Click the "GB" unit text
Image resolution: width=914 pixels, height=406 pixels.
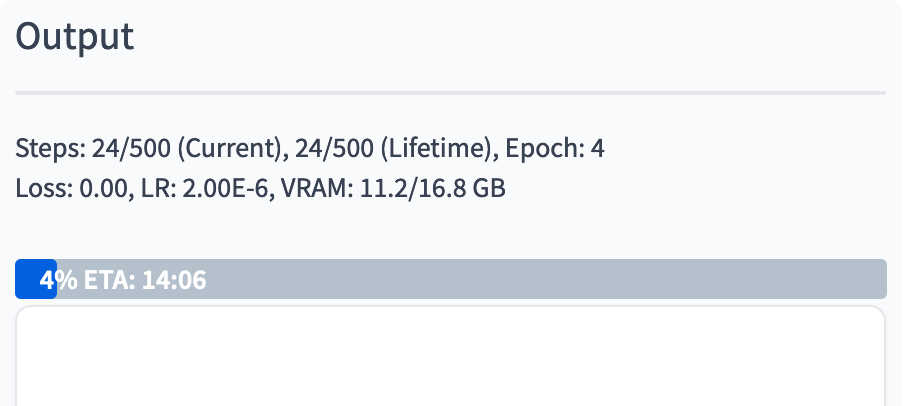(486, 188)
